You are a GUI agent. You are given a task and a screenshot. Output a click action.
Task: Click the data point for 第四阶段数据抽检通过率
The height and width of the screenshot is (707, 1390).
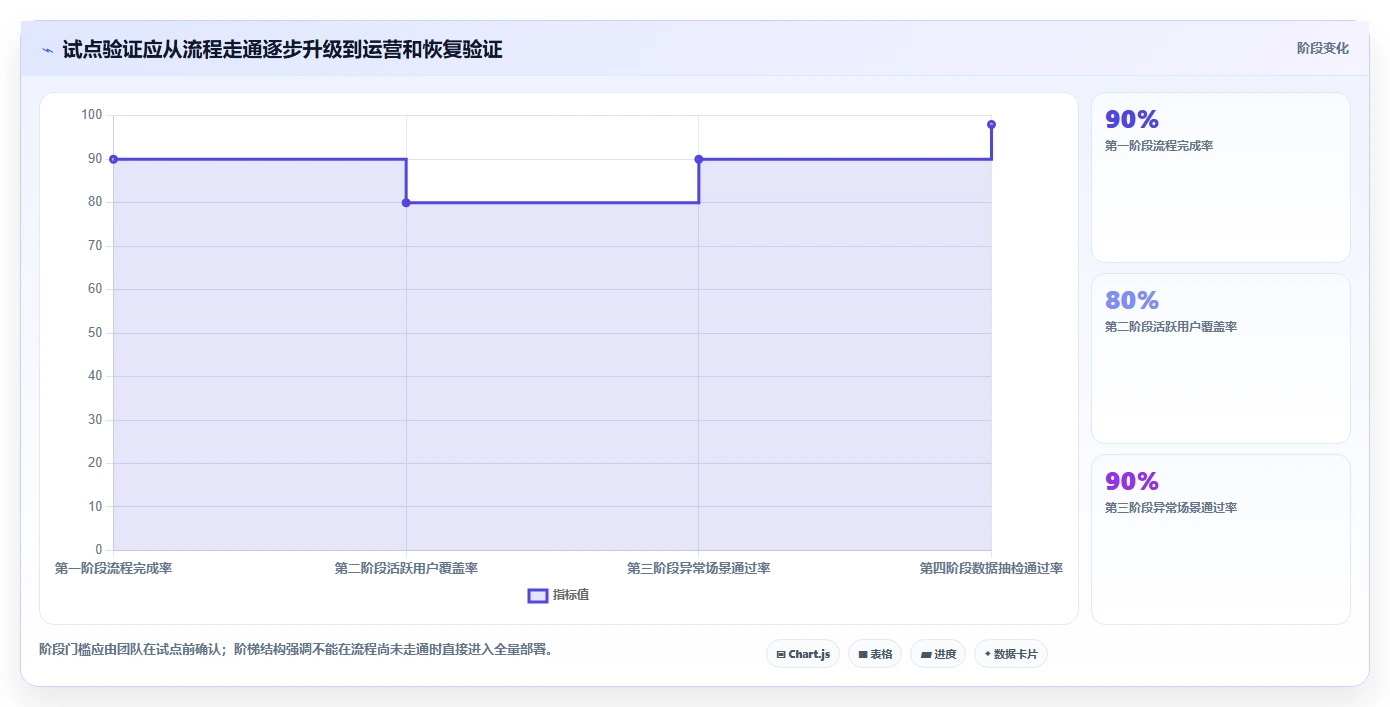pos(991,124)
